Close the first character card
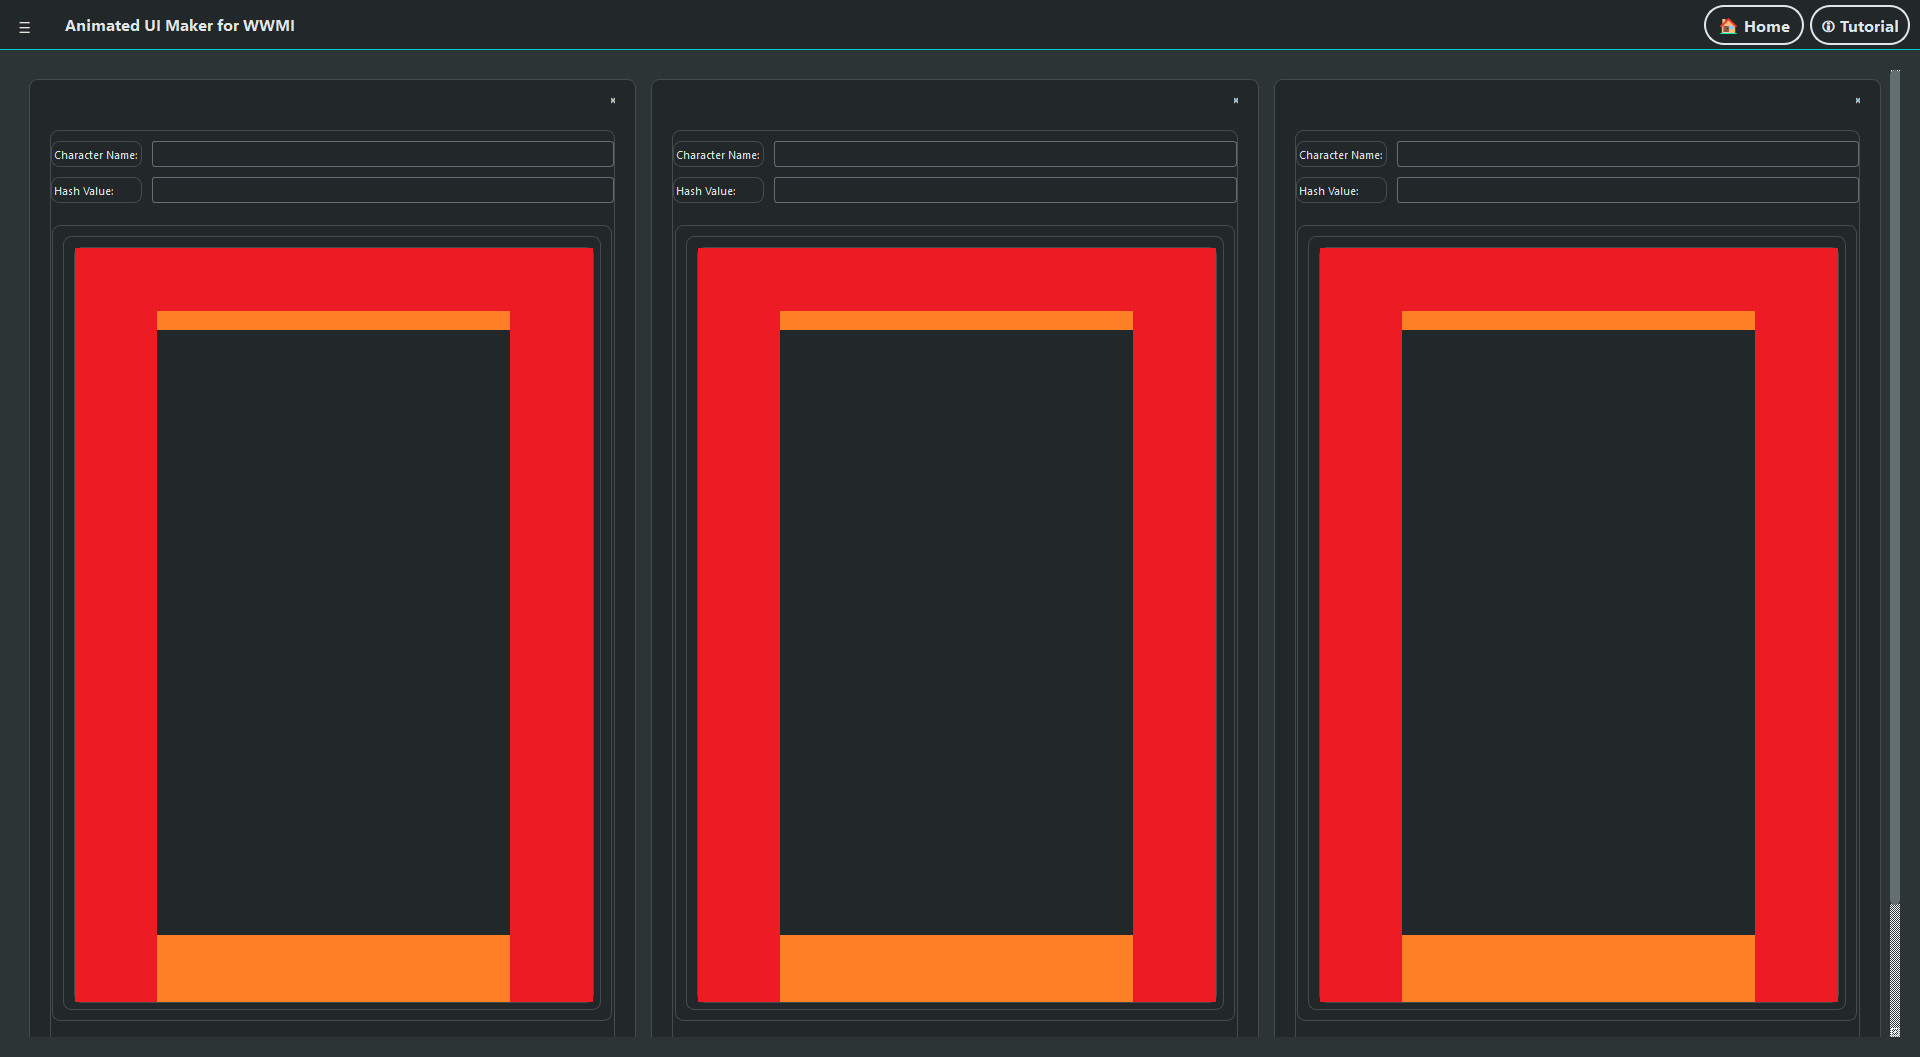 (613, 101)
